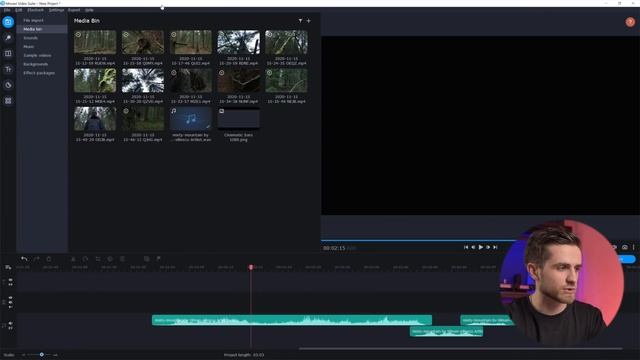This screenshot has width=640, height=360.
Task: Zoom in the timeline scale
Action: [x=56, y=355]
